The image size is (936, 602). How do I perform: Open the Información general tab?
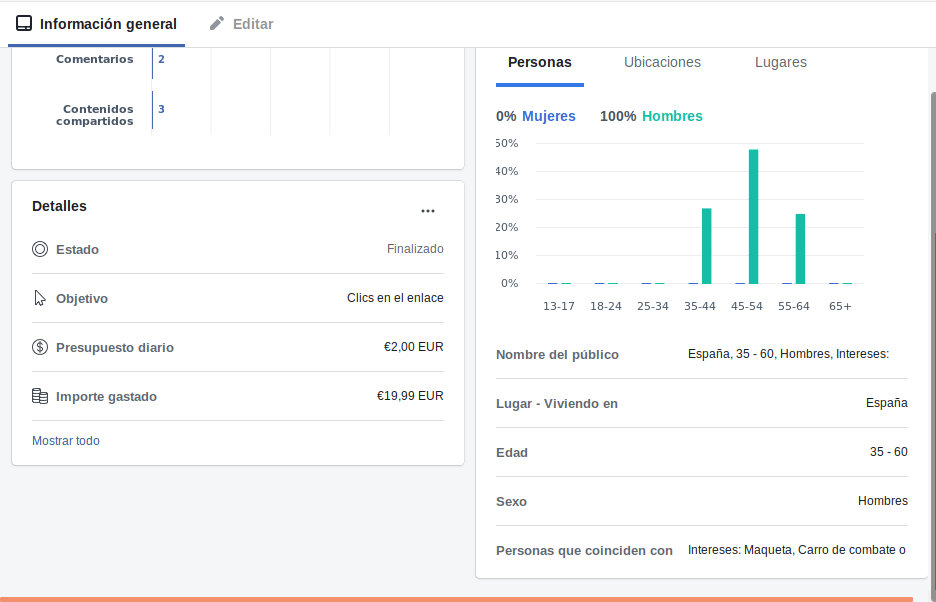tap(96, 24)
